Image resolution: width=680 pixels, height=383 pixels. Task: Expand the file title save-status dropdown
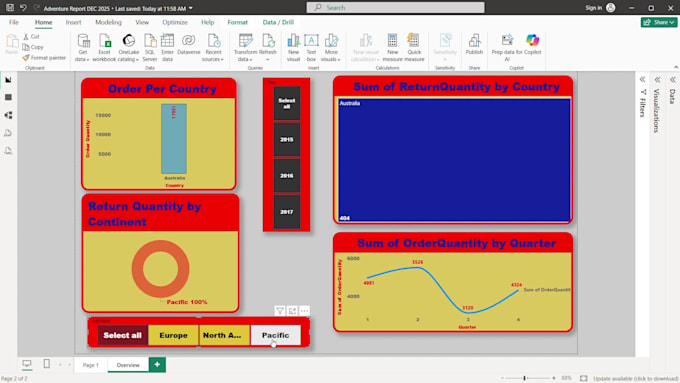pos(191,8)
